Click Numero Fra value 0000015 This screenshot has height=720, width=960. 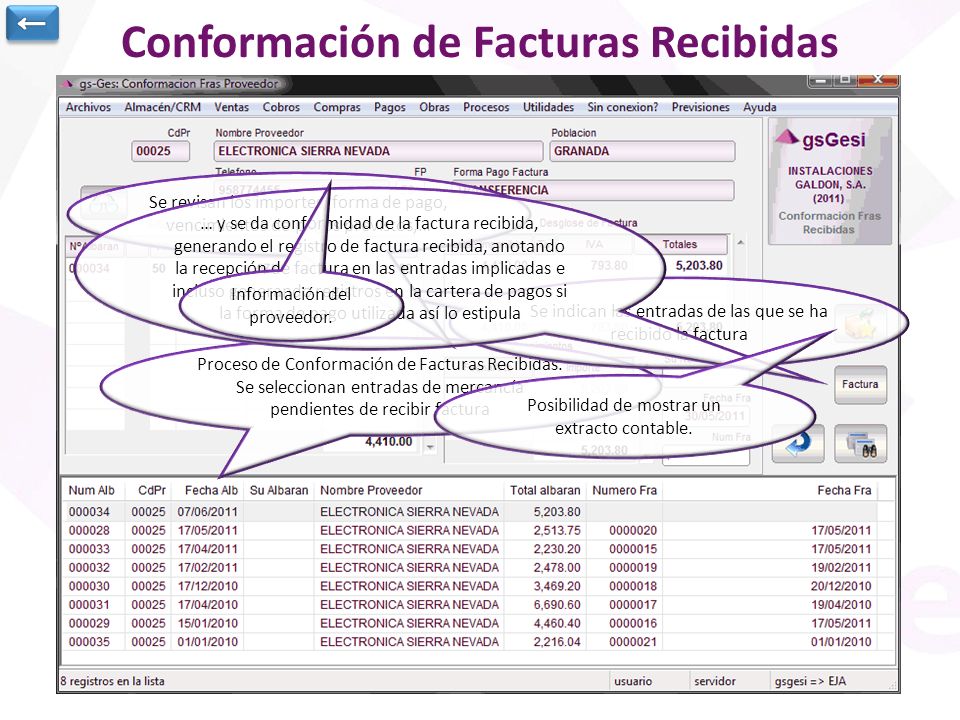(633, 549)
